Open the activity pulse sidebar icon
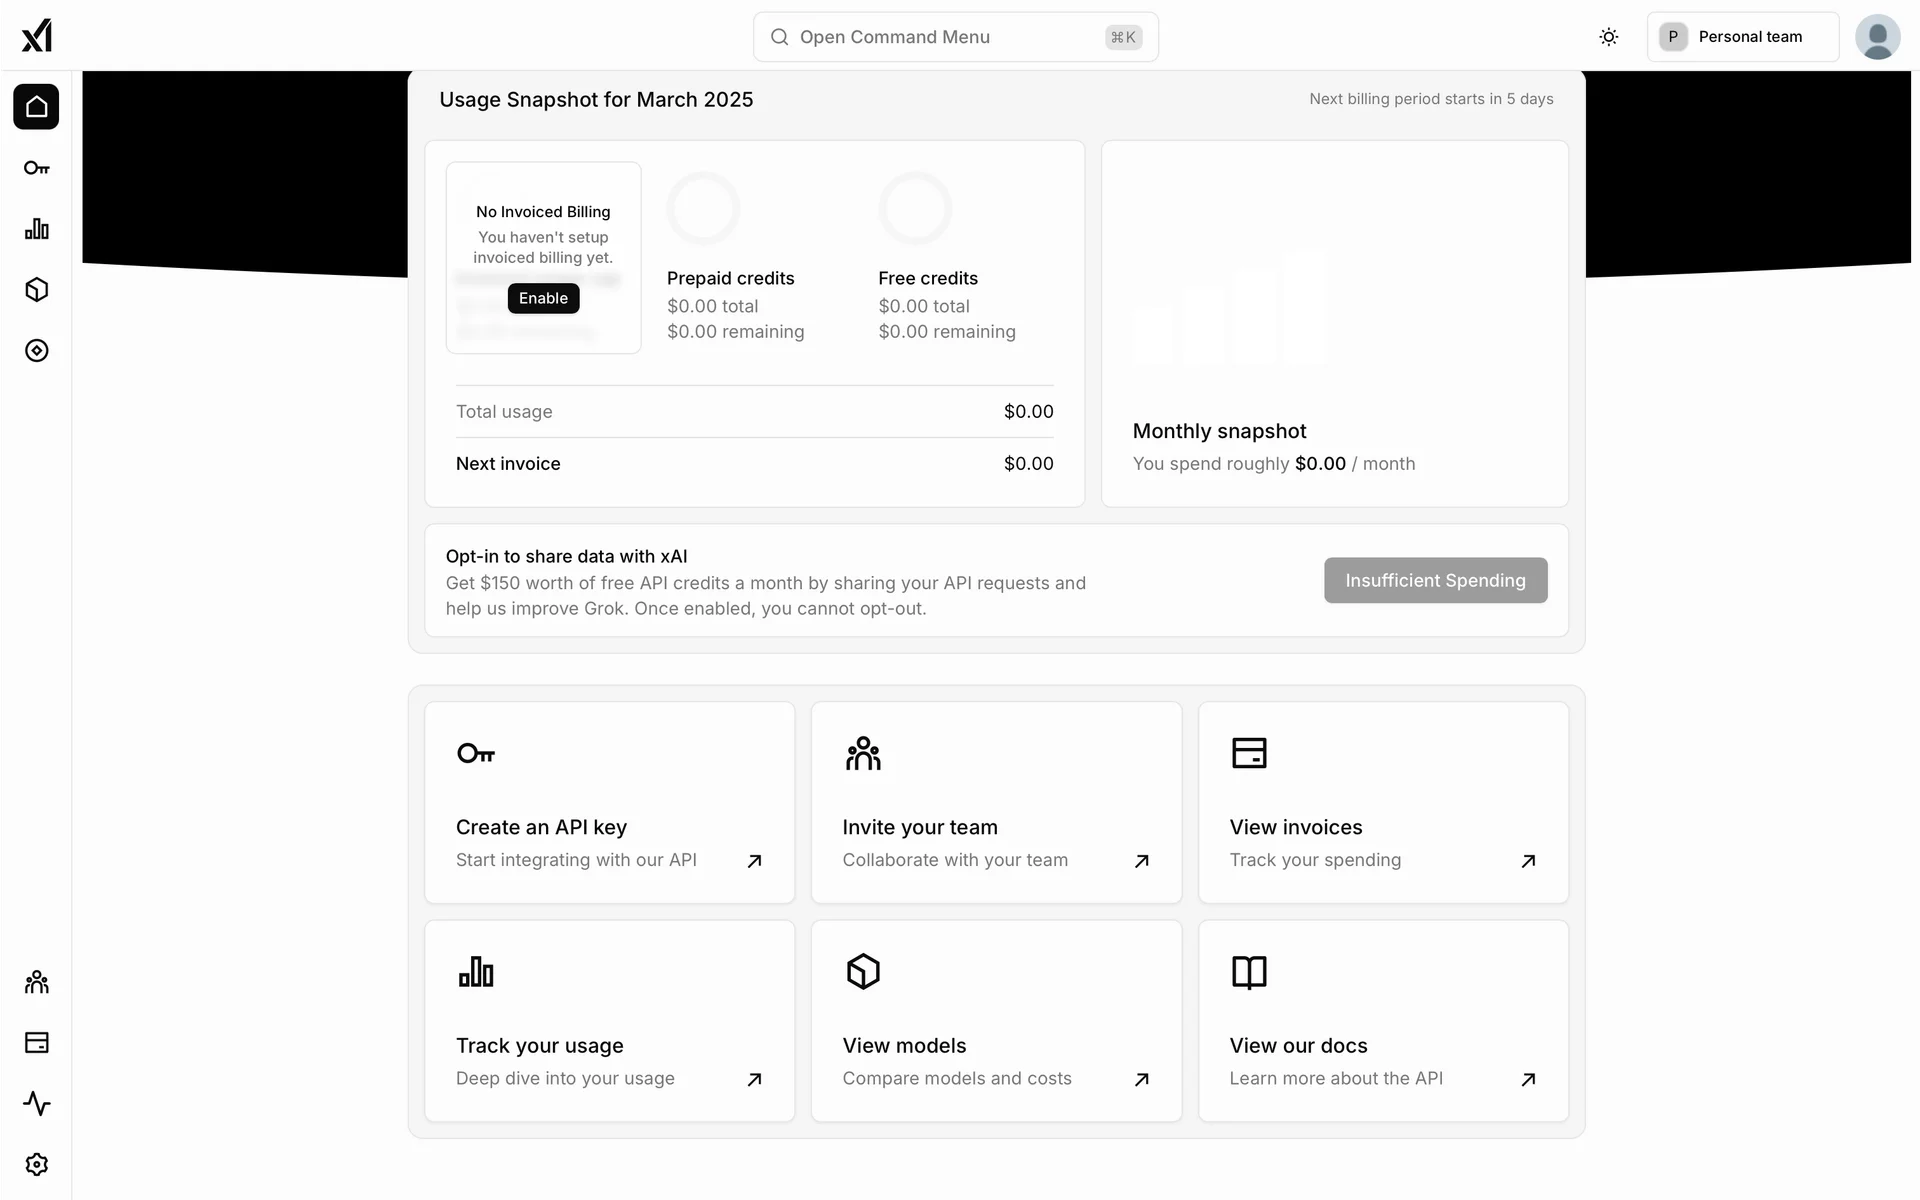 [36, 1104]
